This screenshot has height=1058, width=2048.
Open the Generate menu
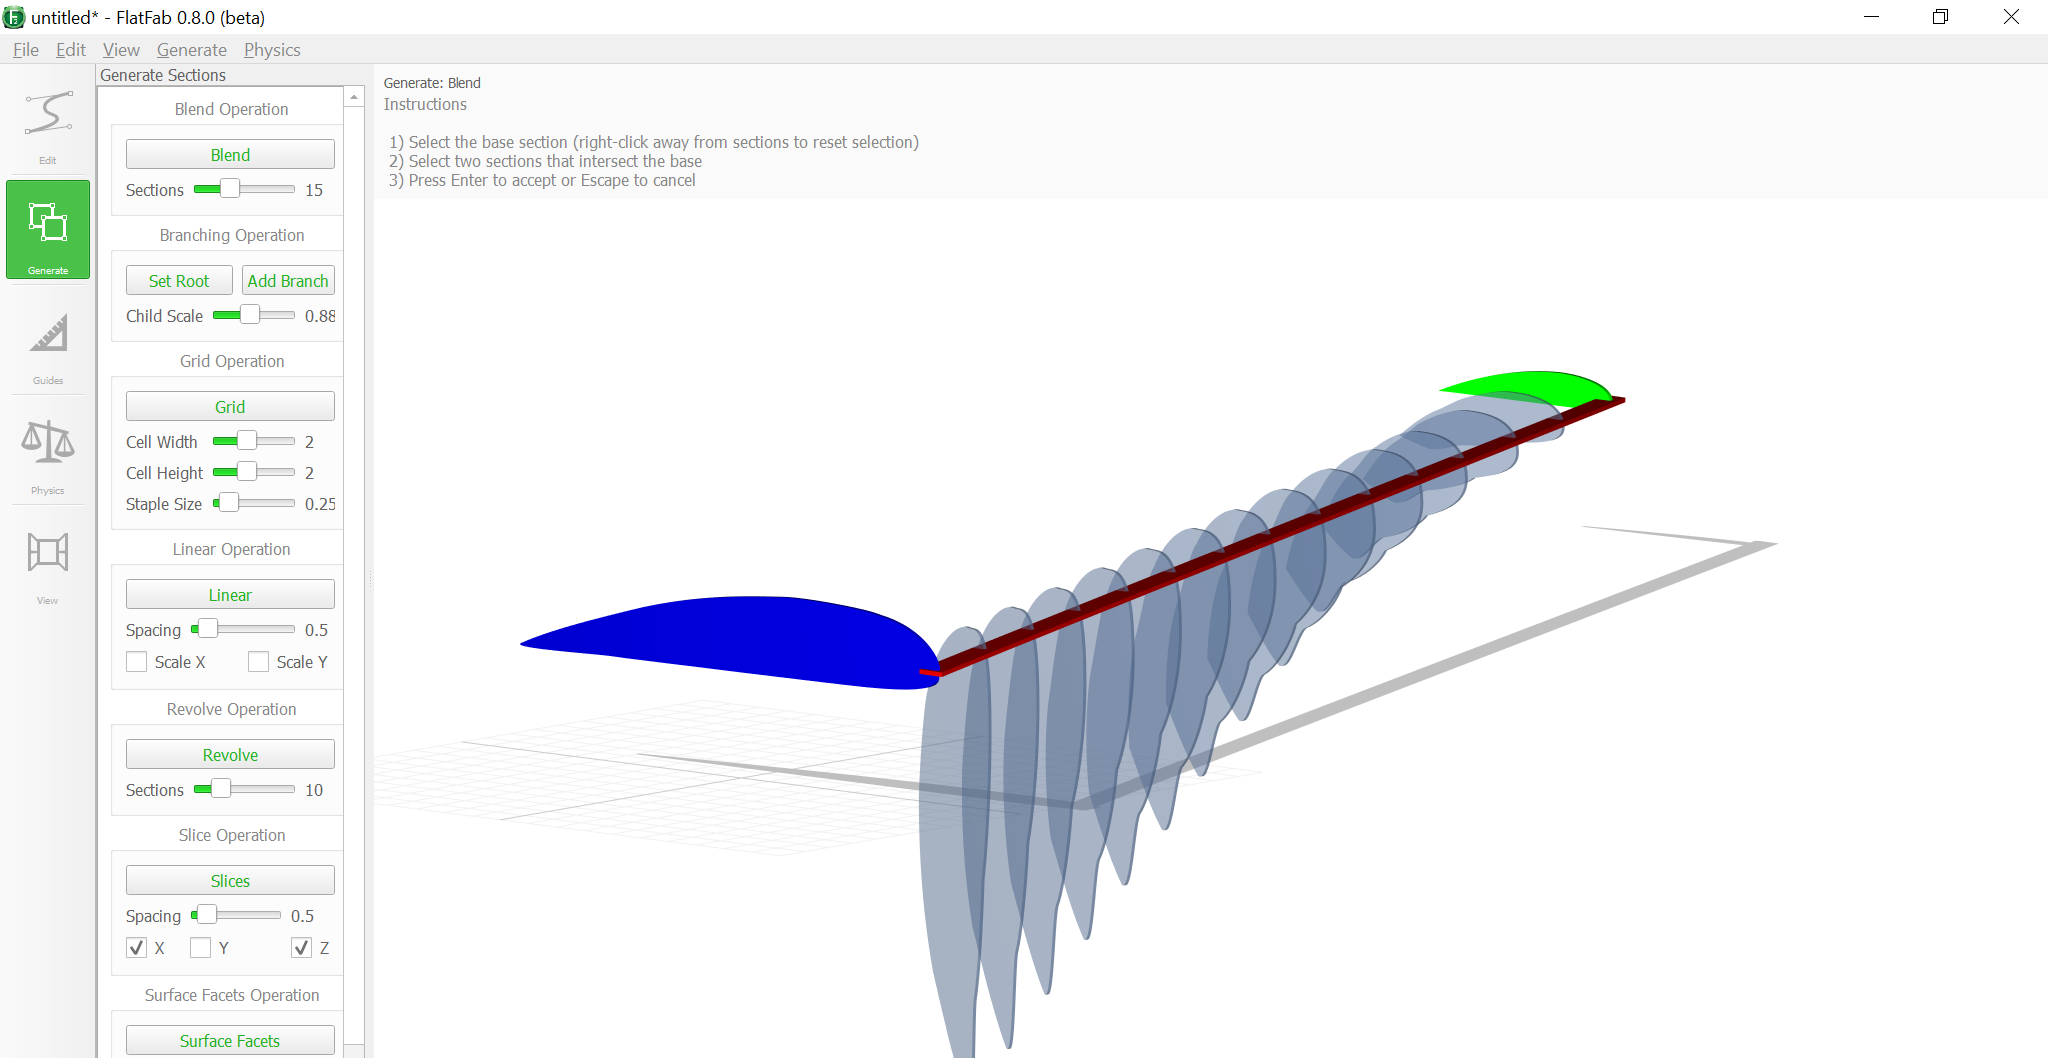(x=192, y=50)
